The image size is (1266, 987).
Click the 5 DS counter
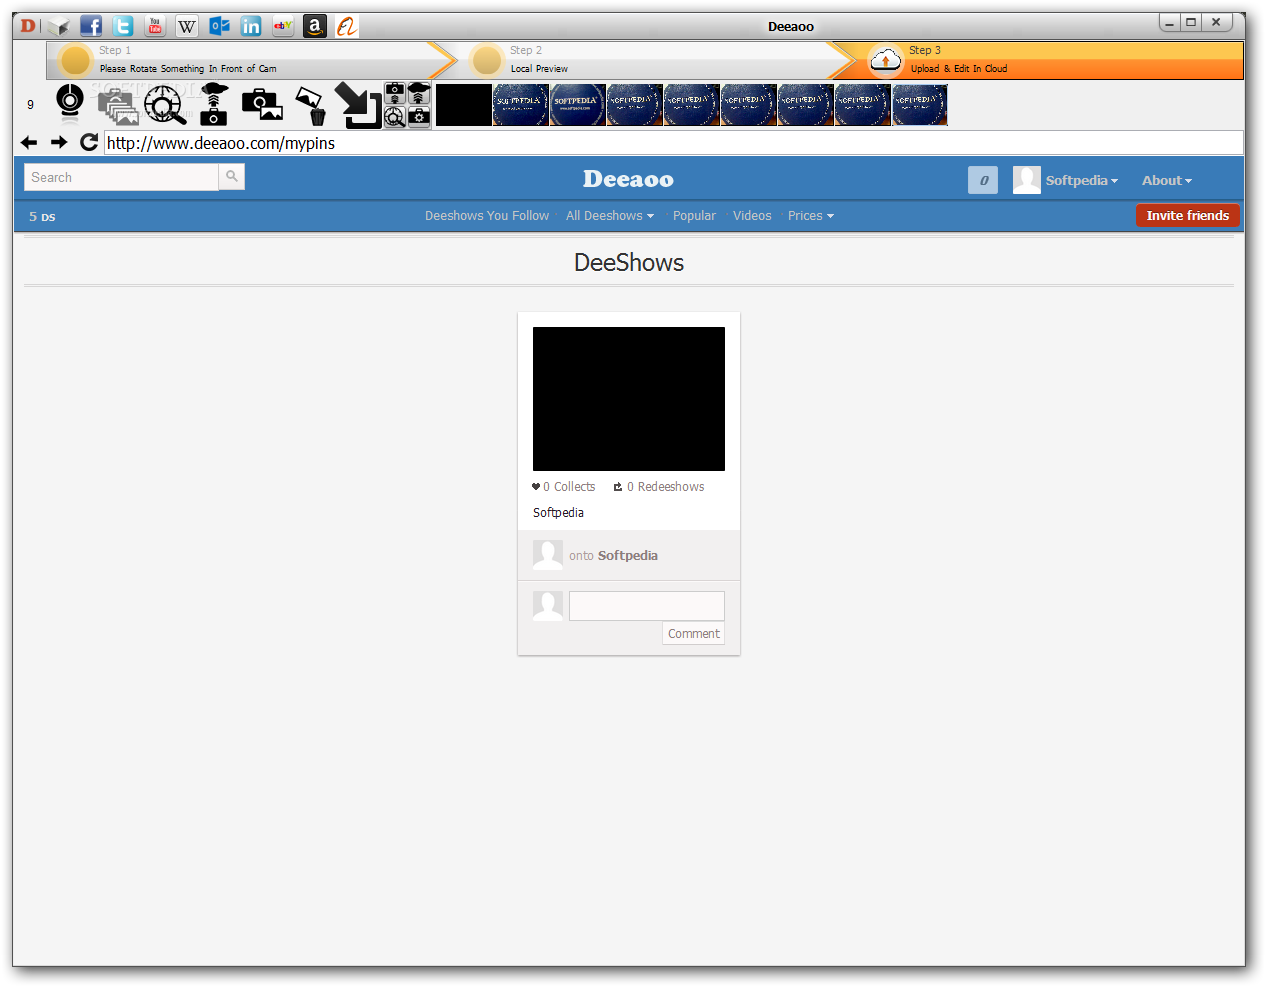tap(42, 216)
